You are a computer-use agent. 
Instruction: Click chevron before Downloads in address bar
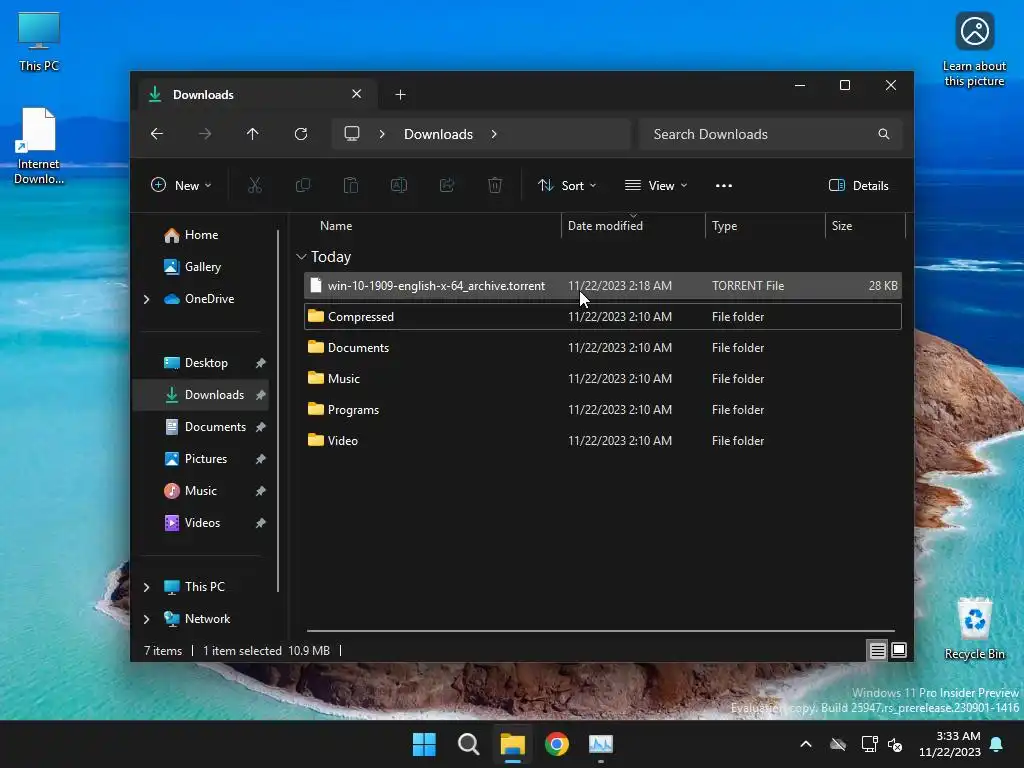(x=382, y=134)
